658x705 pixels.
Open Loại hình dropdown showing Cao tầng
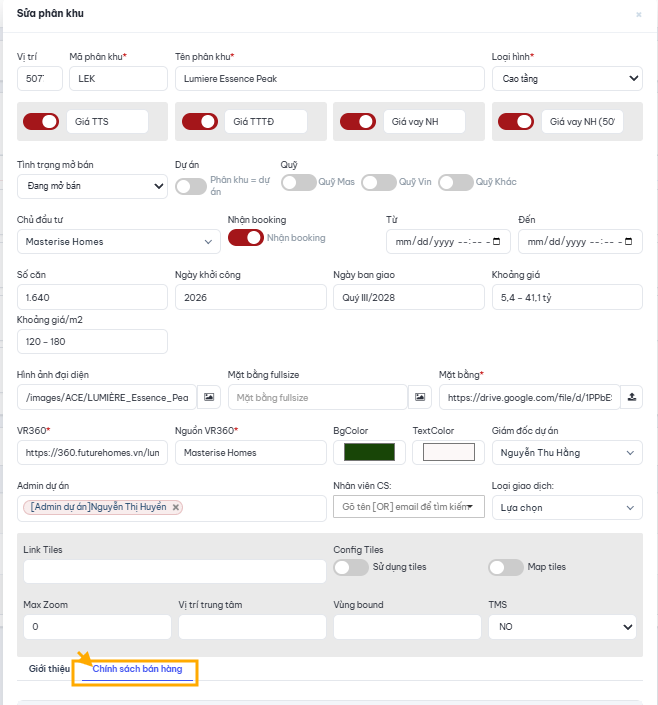click(567, 79)
